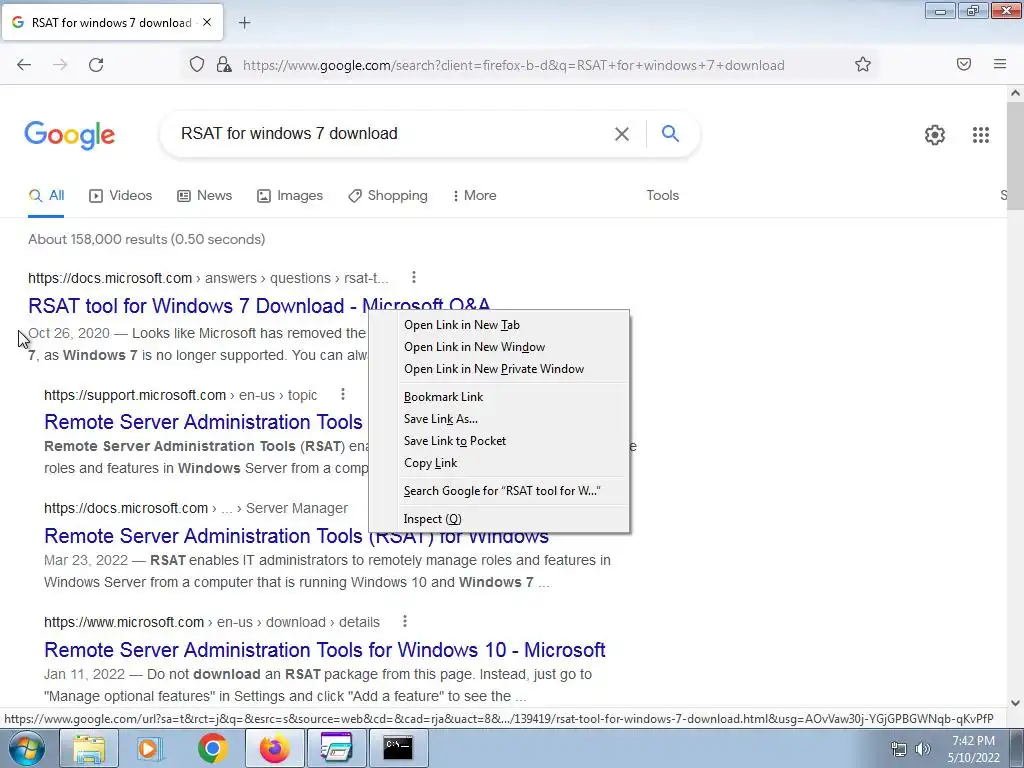Click the Google search query field
The image size is (1024, 768).
pyautogui.click(x=392, y=134)
